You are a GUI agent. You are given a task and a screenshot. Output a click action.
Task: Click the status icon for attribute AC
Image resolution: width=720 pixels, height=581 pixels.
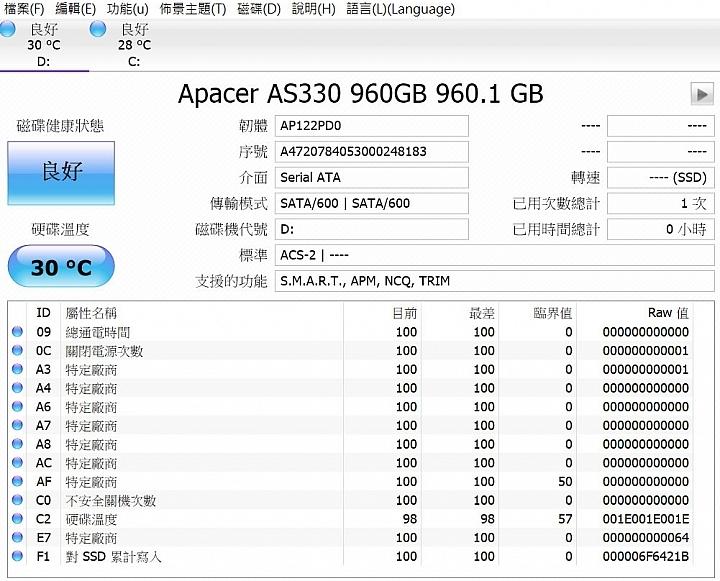[x=17, y=462]
